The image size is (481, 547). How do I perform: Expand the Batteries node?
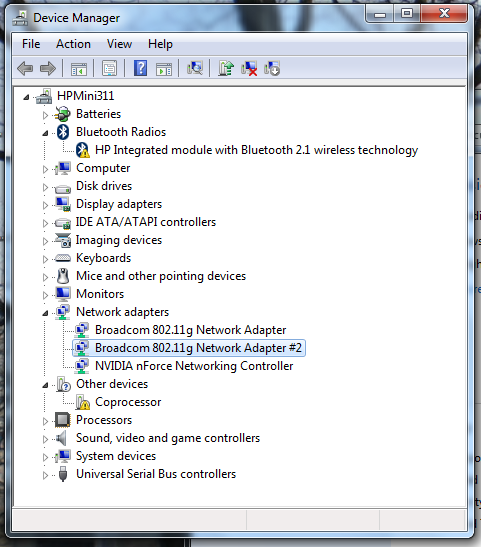[45, 115]
